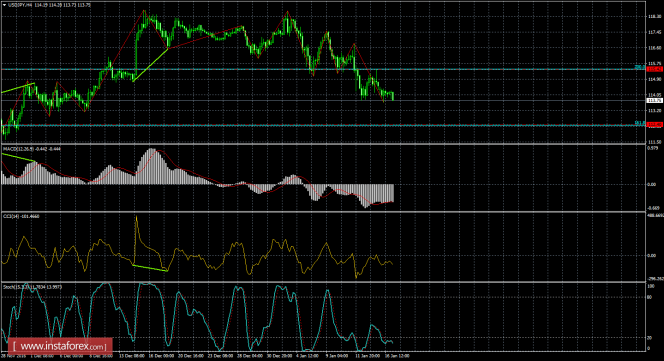Click the upper red price level tag
The width and height of the screenshot is (664, 361).
click(x=655, y=69)
